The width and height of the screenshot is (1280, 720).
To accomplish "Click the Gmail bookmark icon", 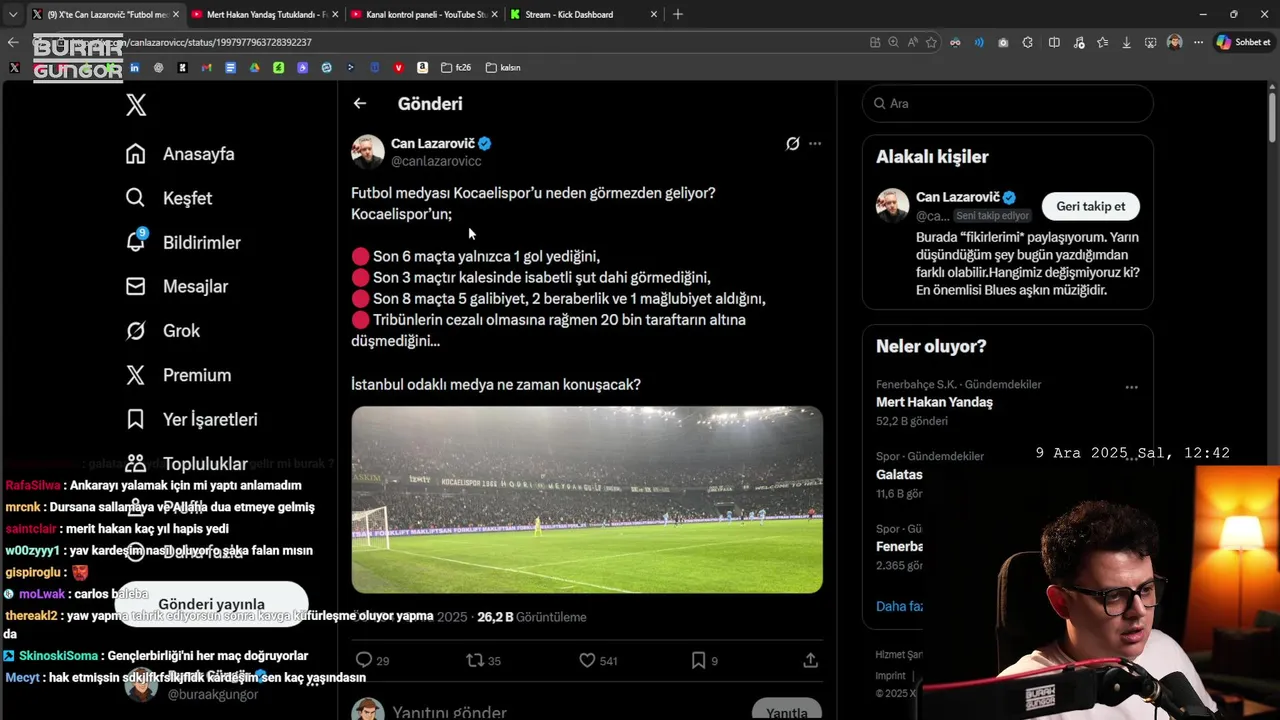I will pos(206,68).
